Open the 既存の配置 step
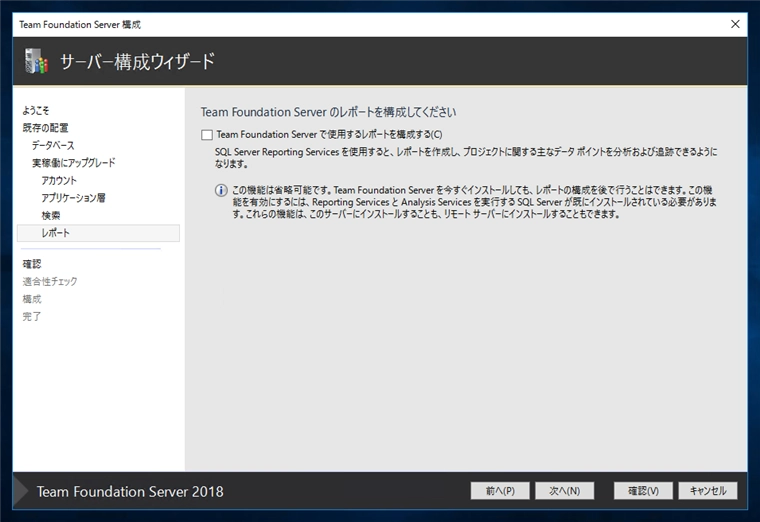 pos(46,128)
